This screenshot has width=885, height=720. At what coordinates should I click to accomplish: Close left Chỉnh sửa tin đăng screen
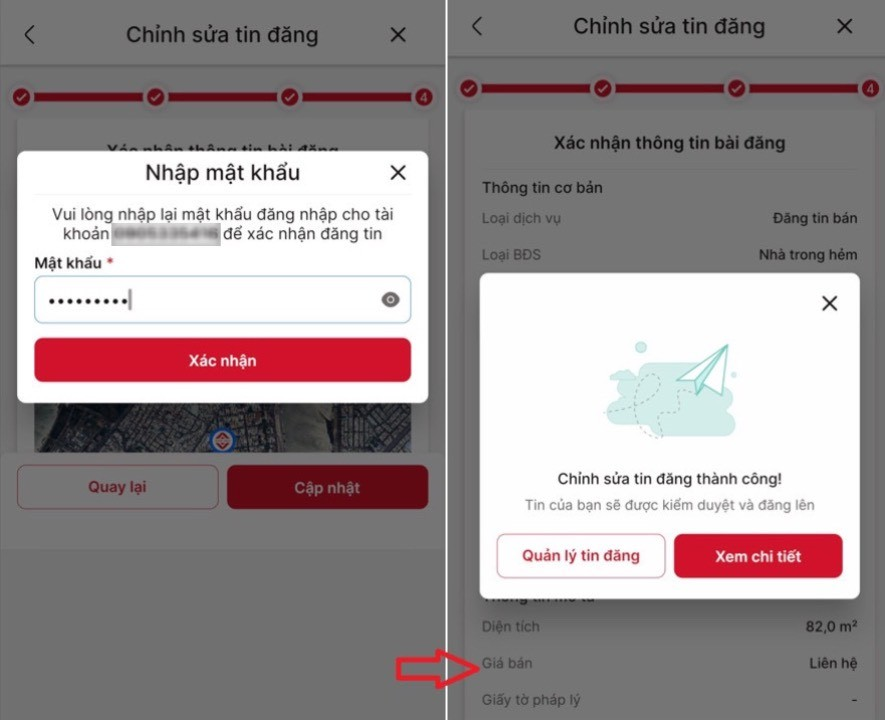coord(398,35)
